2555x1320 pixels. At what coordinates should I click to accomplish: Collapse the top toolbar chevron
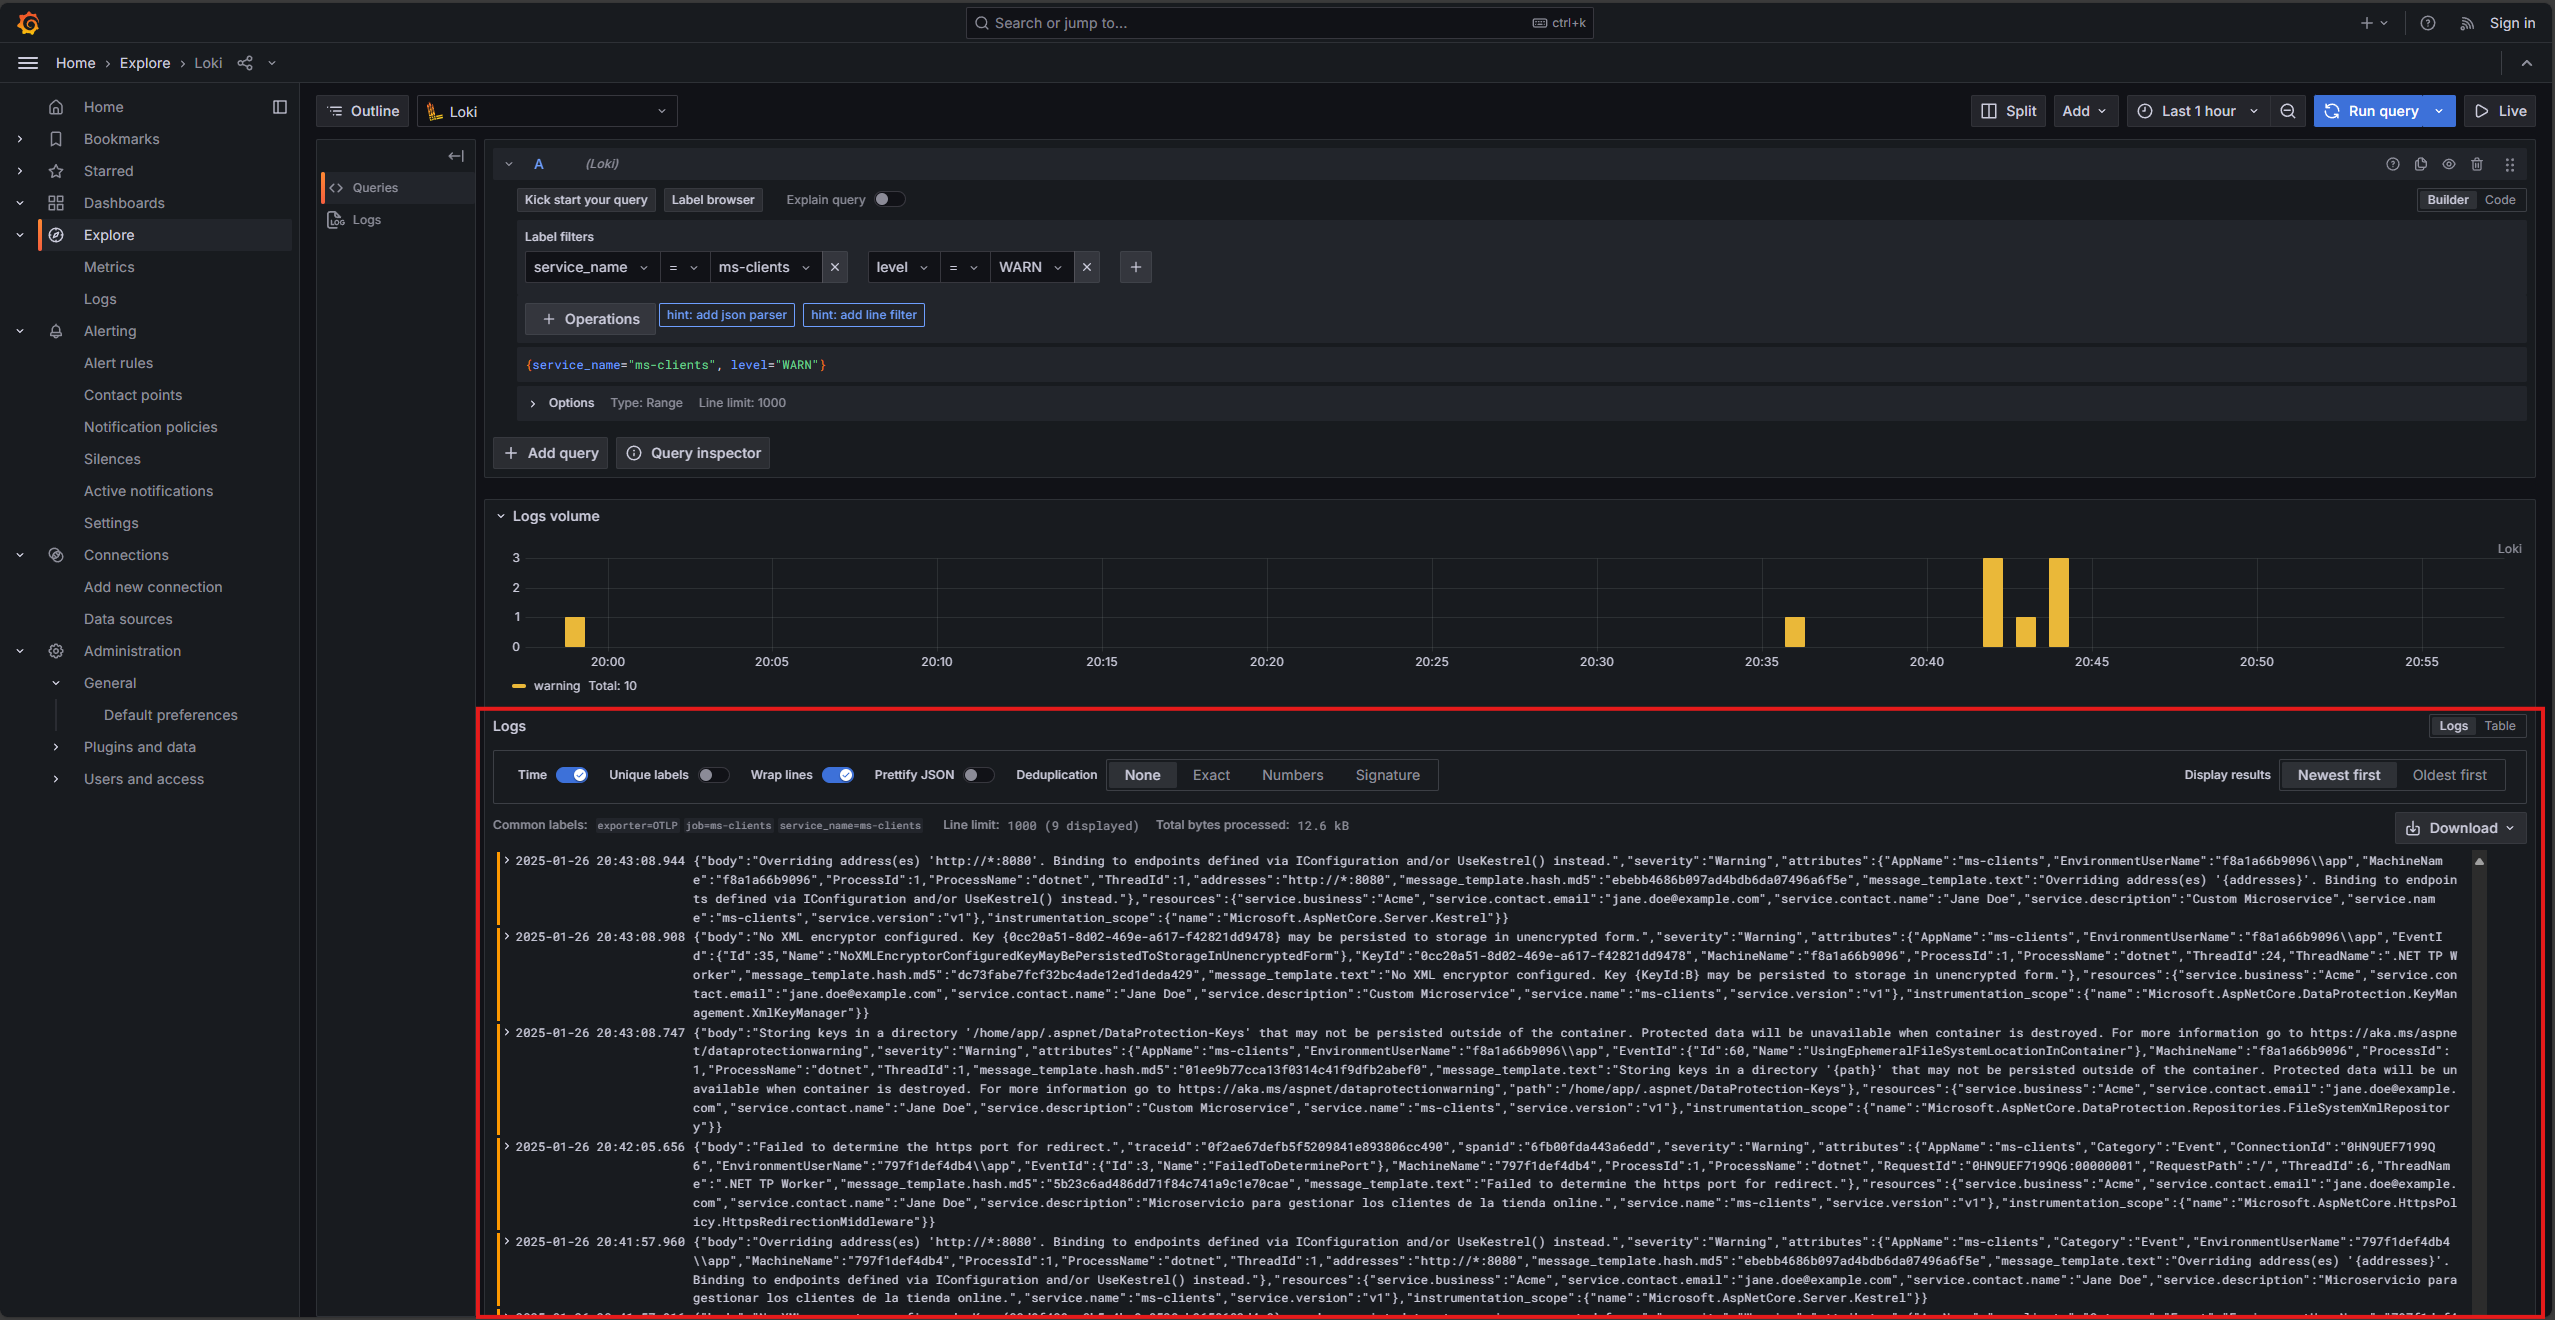click(x=2526, y=63)
